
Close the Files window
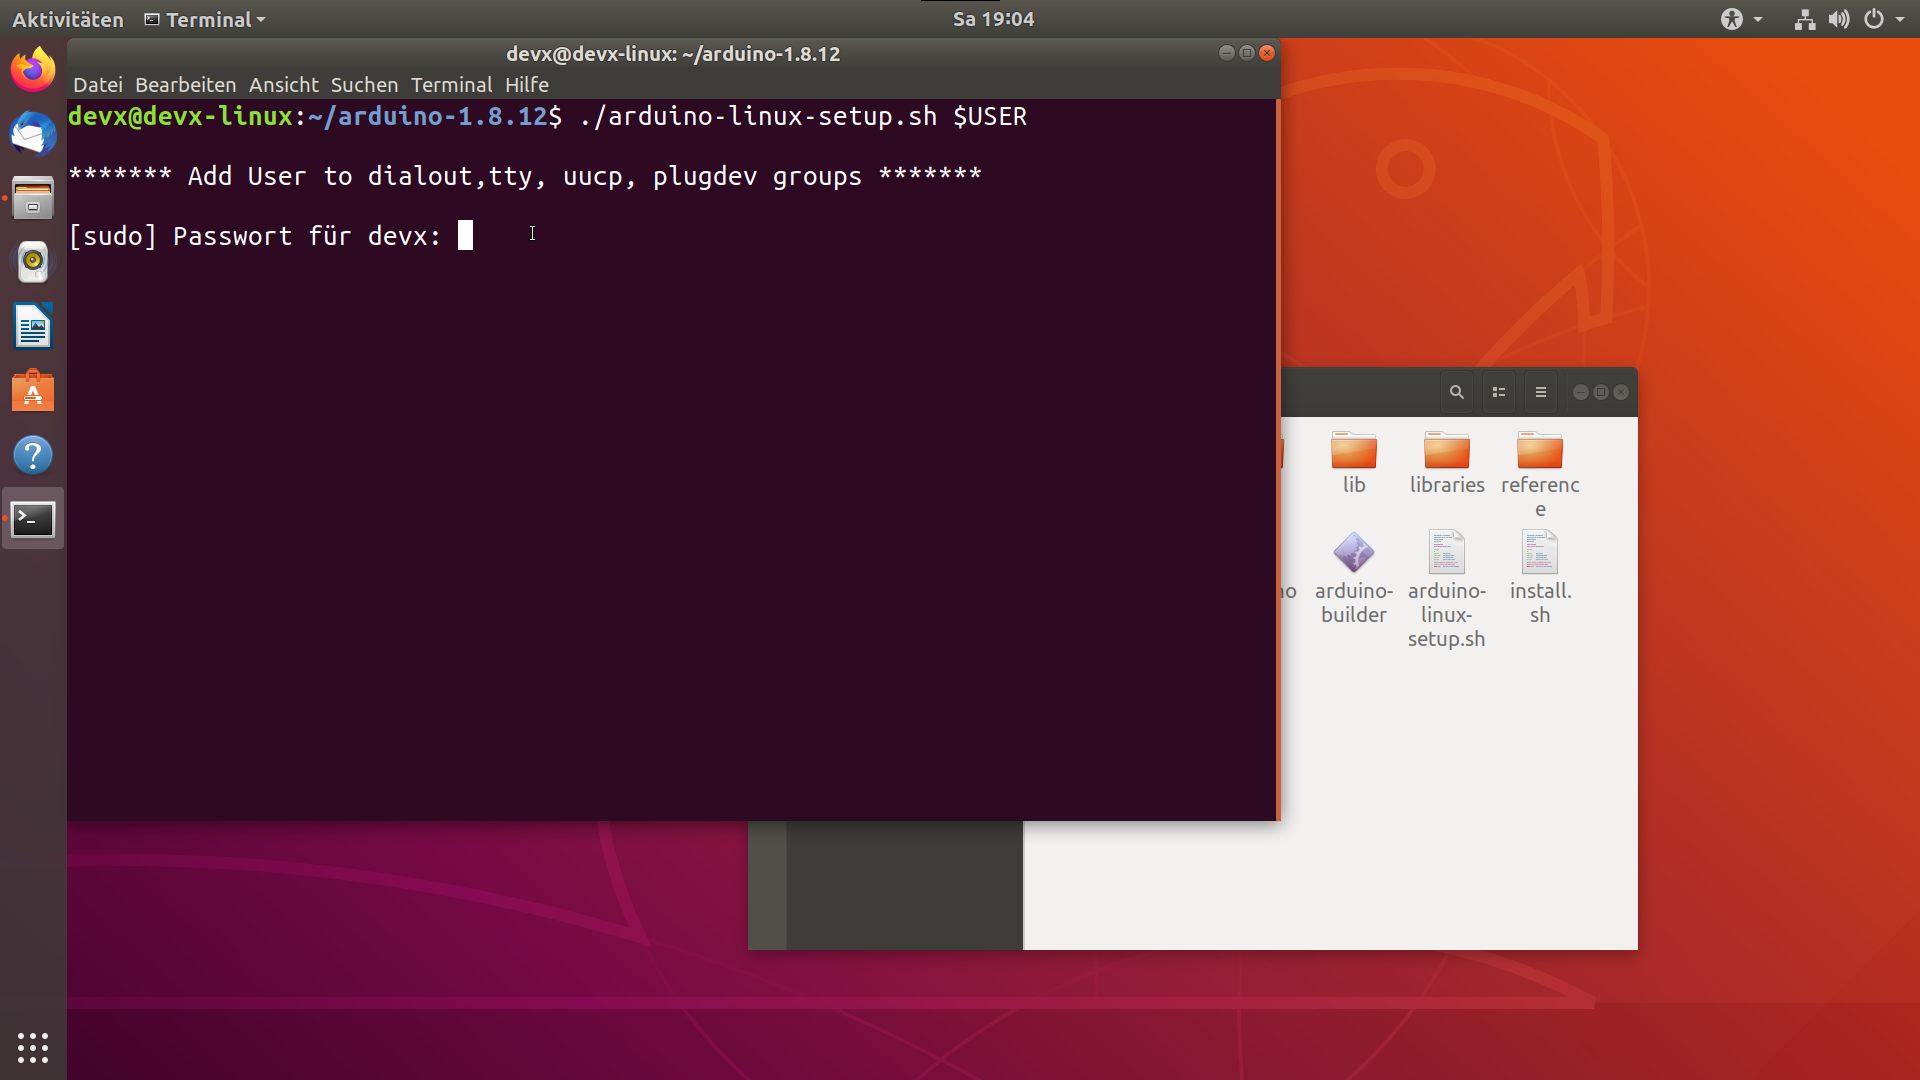(x=1621, y=392)
